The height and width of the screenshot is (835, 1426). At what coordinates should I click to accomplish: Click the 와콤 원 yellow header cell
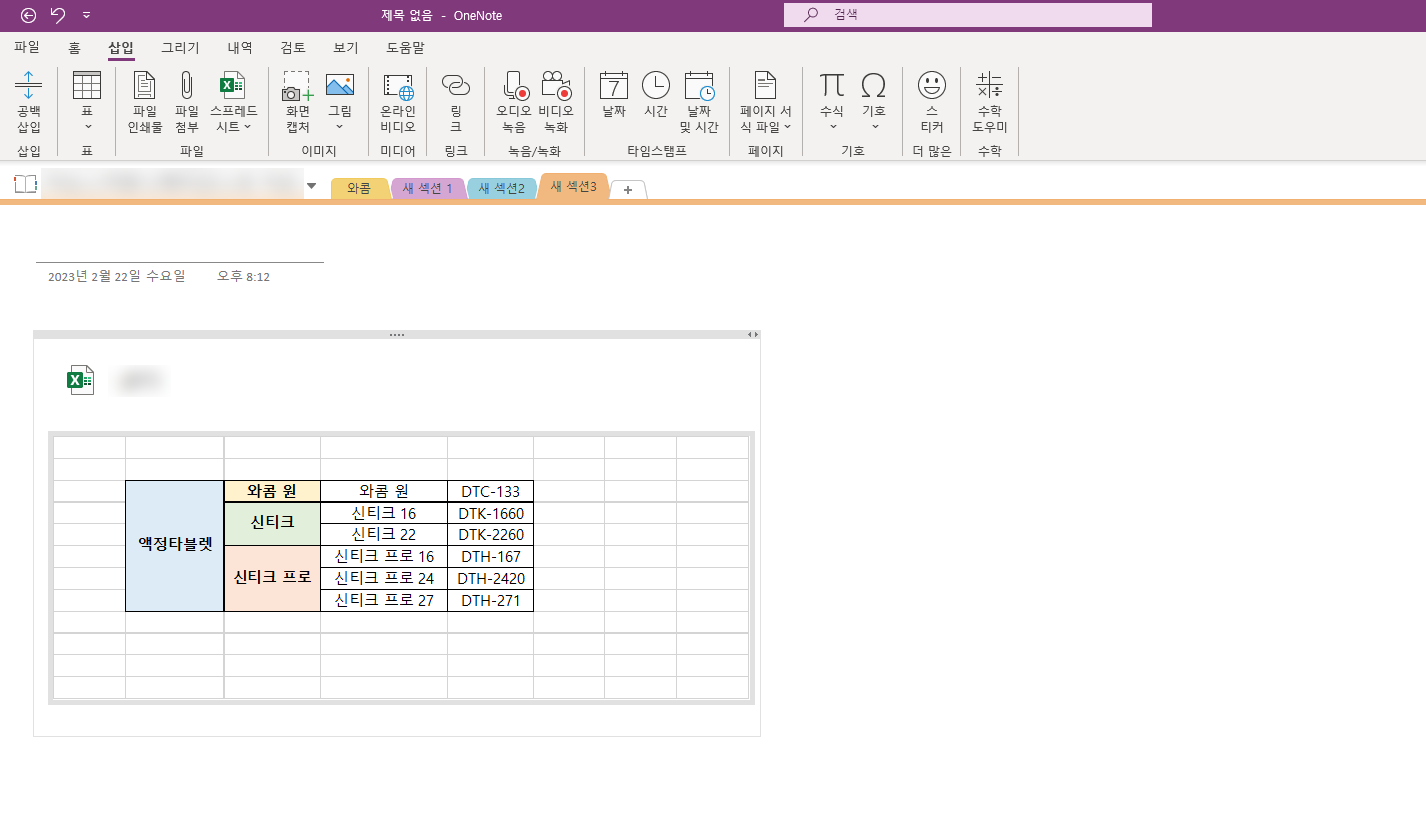[272, 491]
